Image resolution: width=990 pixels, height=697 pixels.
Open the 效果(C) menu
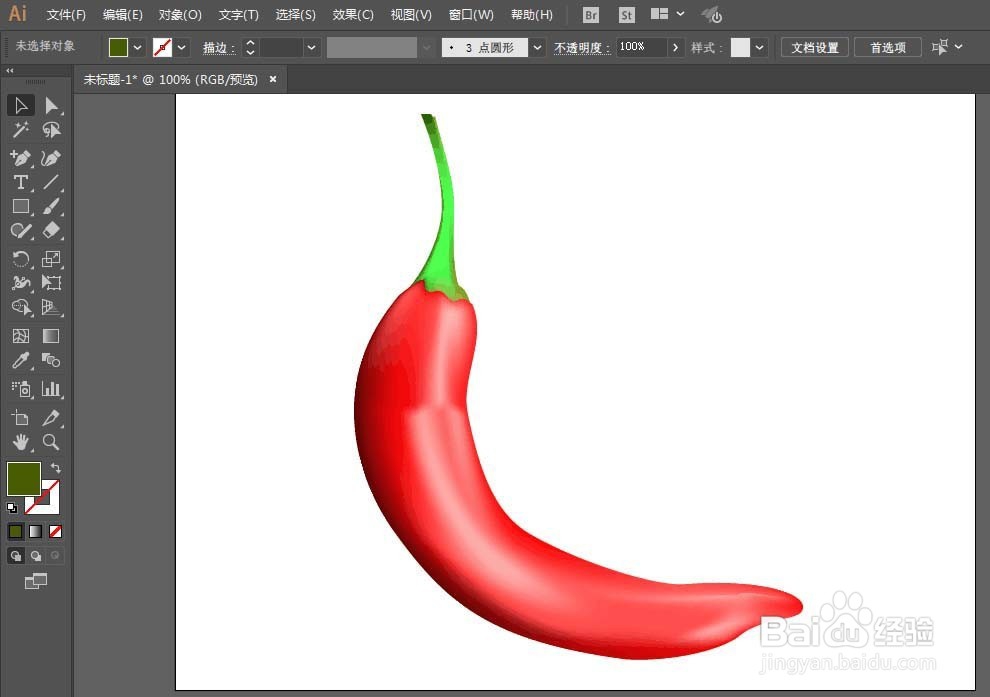(x=353, y=15)
